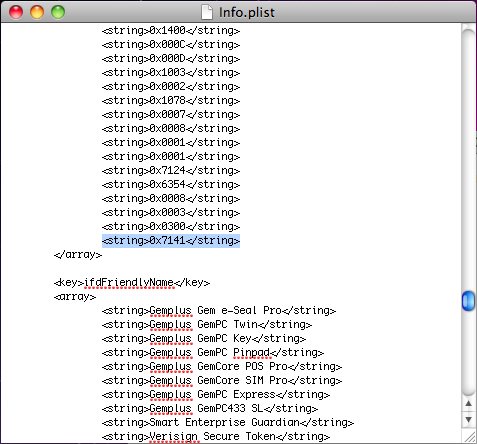Click the Gemplus GemPC Twin line
Image resolution: width=477 pixels, height=444 pixels.
[207, 325]
